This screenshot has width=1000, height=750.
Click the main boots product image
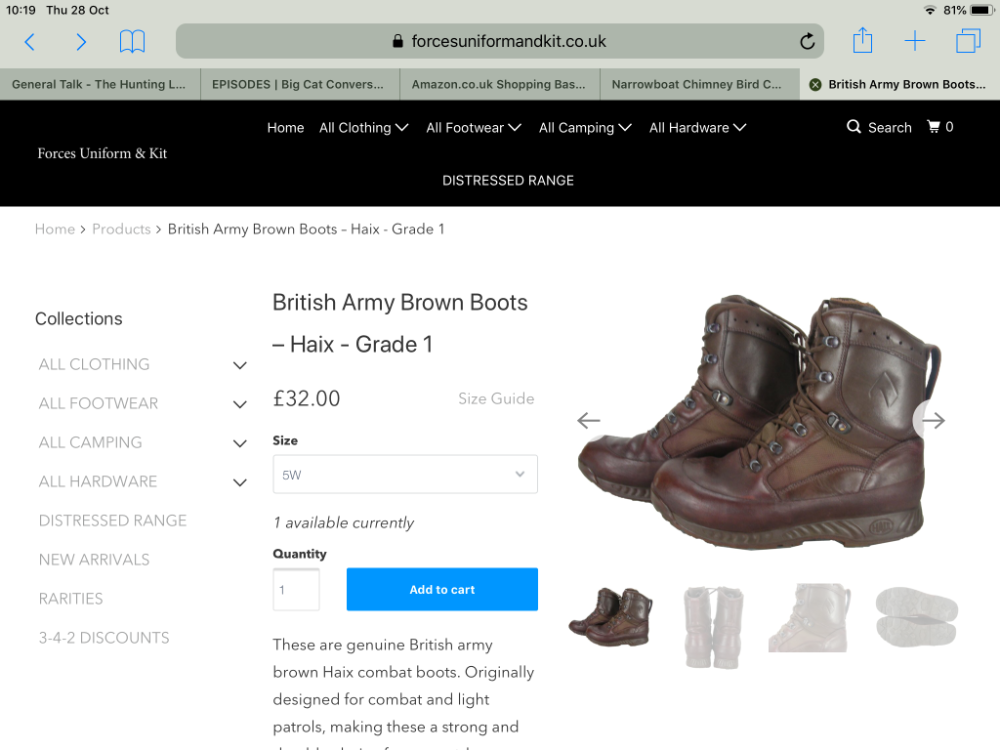tap(759, 421)
